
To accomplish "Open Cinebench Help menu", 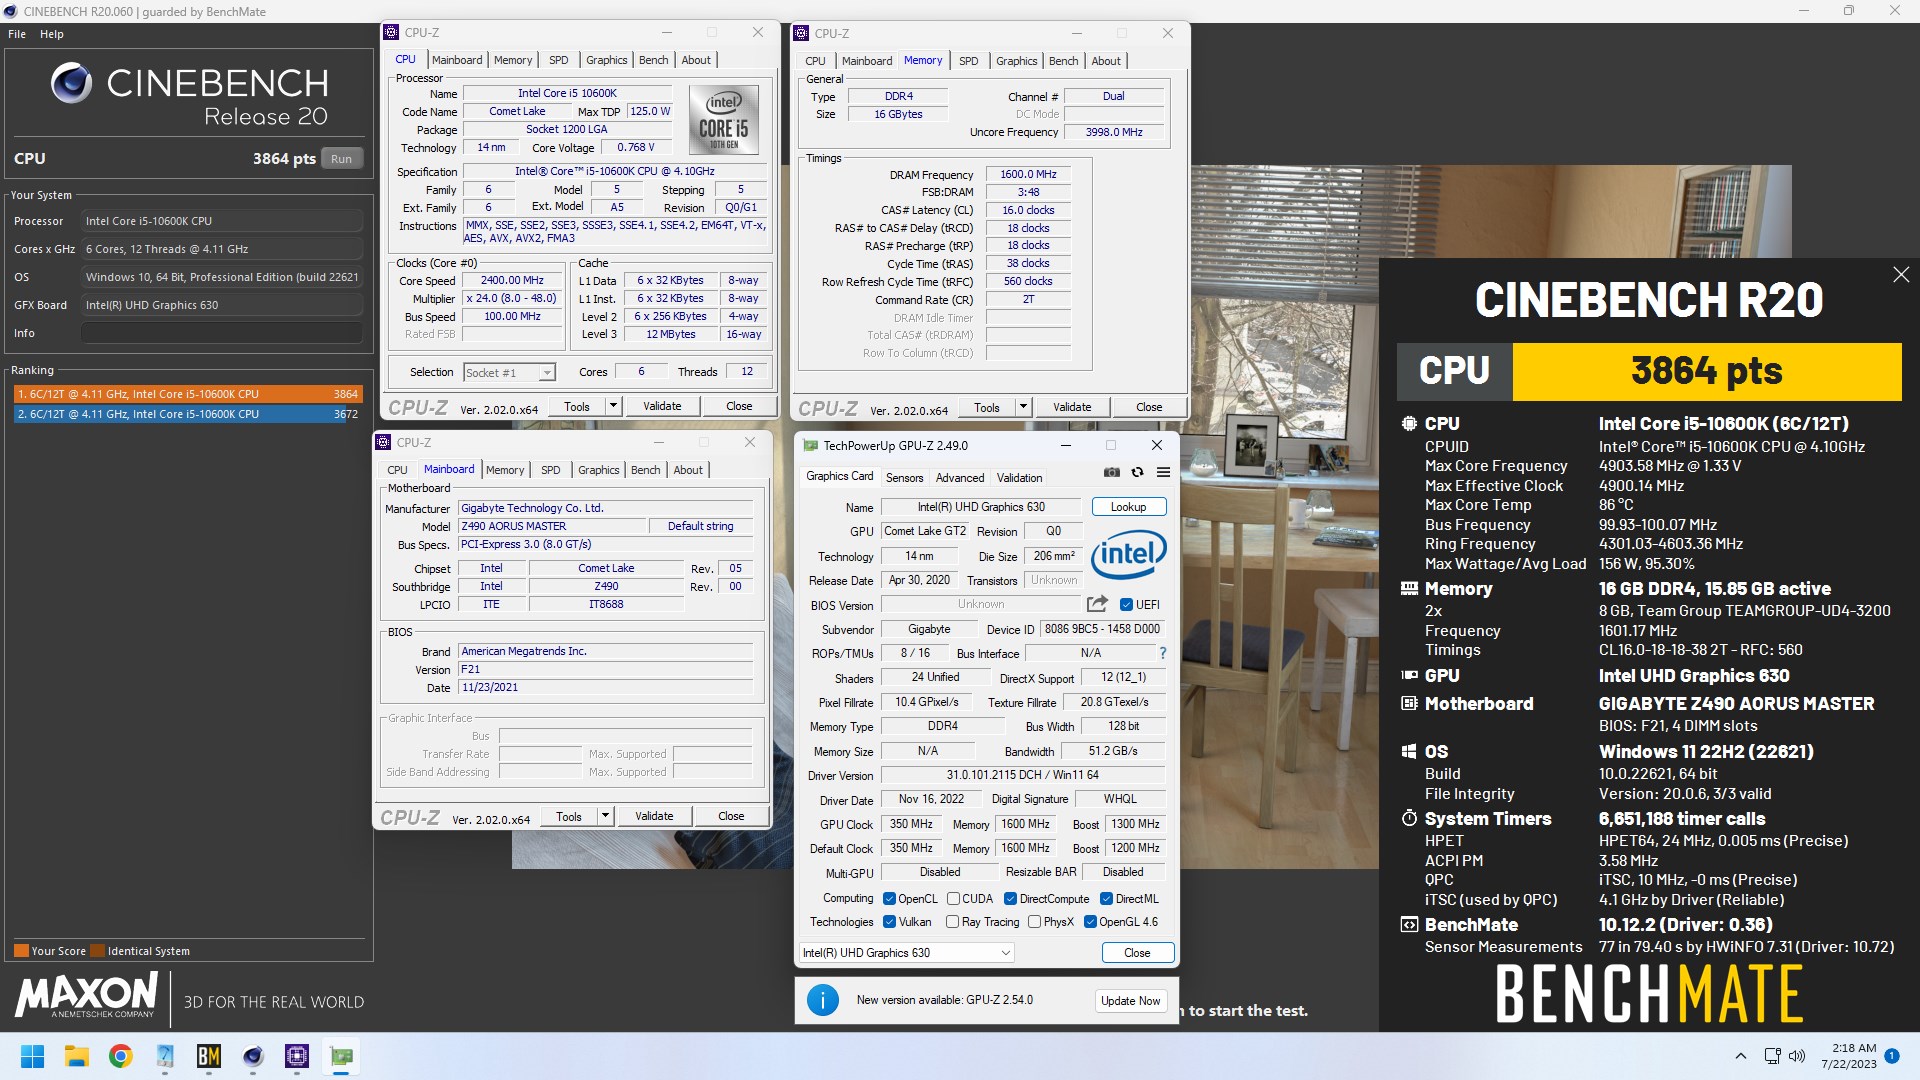I will (x=52, y=34).
